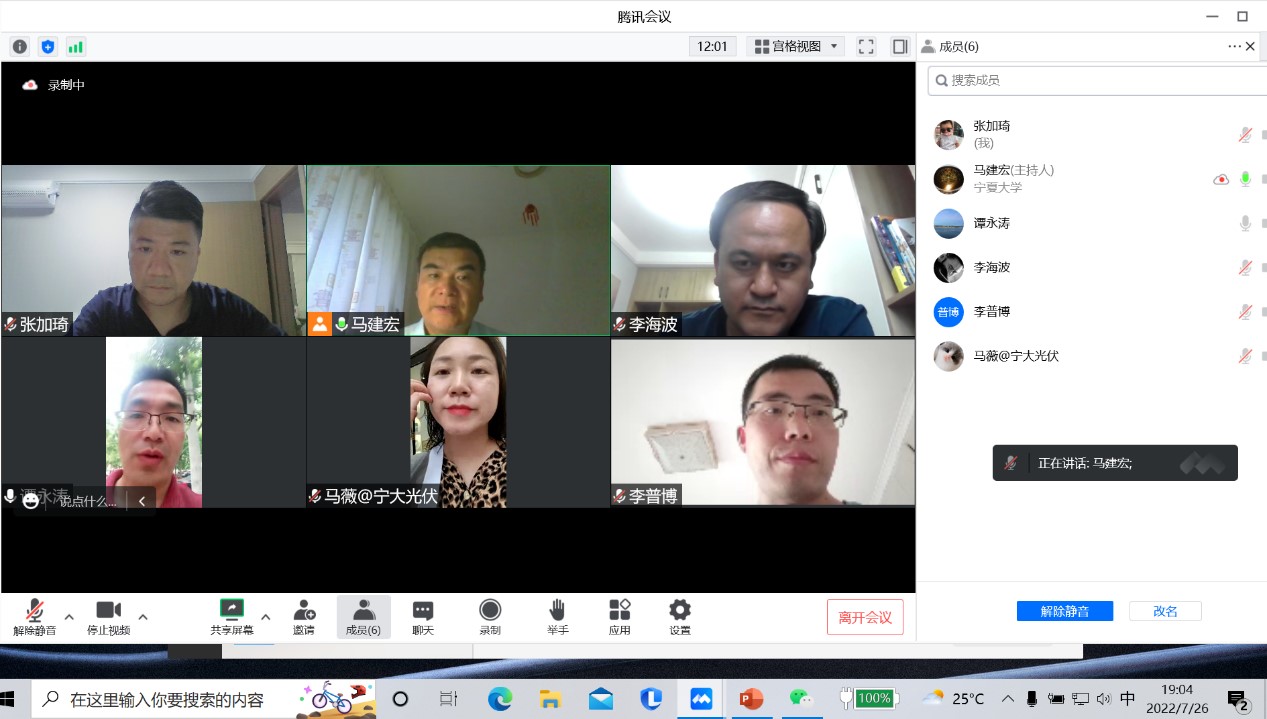The image size is (1267, 719).
Task: Open the Invite (邀请) icon
Action: [303, 616]
